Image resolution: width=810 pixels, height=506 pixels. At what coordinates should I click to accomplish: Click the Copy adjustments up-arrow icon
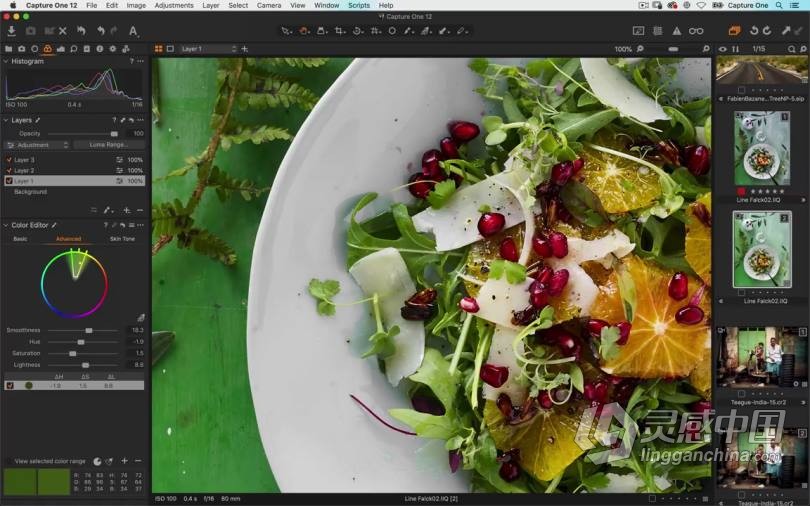pyautogui.click(x=786, y=31)
